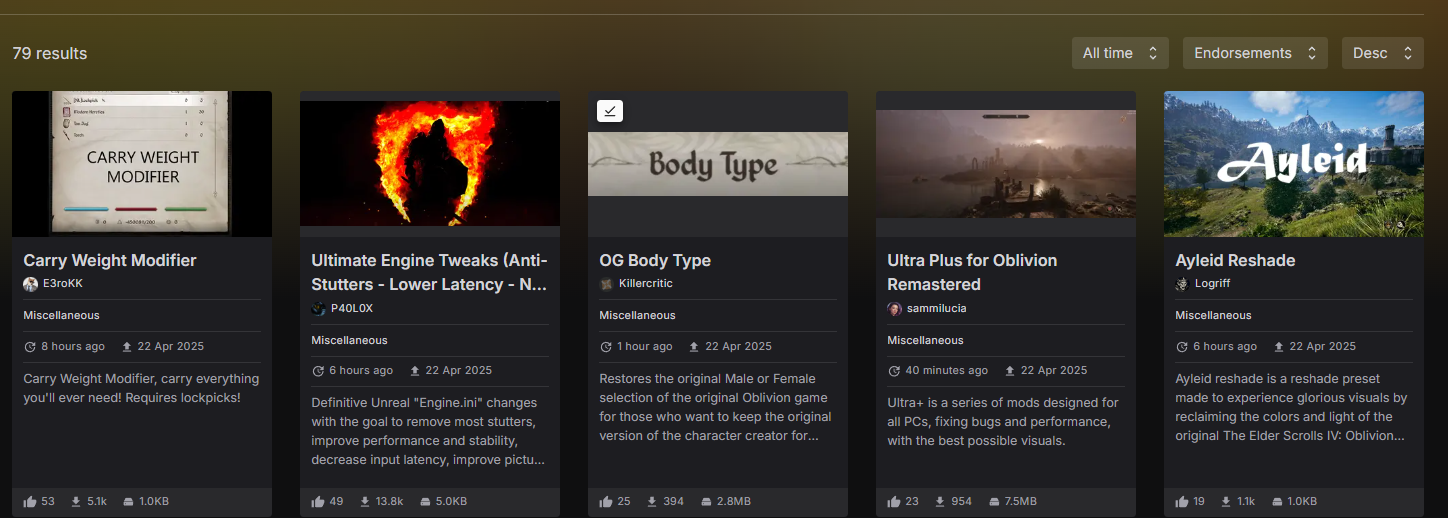Click P40L0X's avatar icon
This screenshot has height=518, width=1448.
tap(318, 308)
